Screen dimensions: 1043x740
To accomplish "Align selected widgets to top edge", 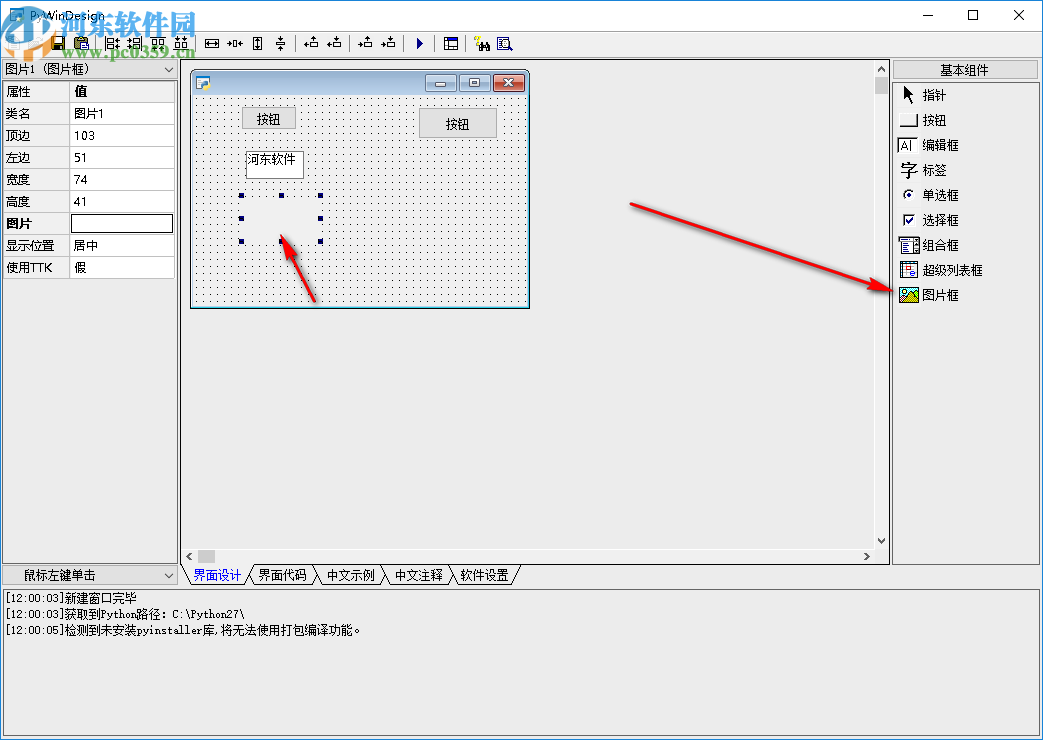I will (158, 43).
